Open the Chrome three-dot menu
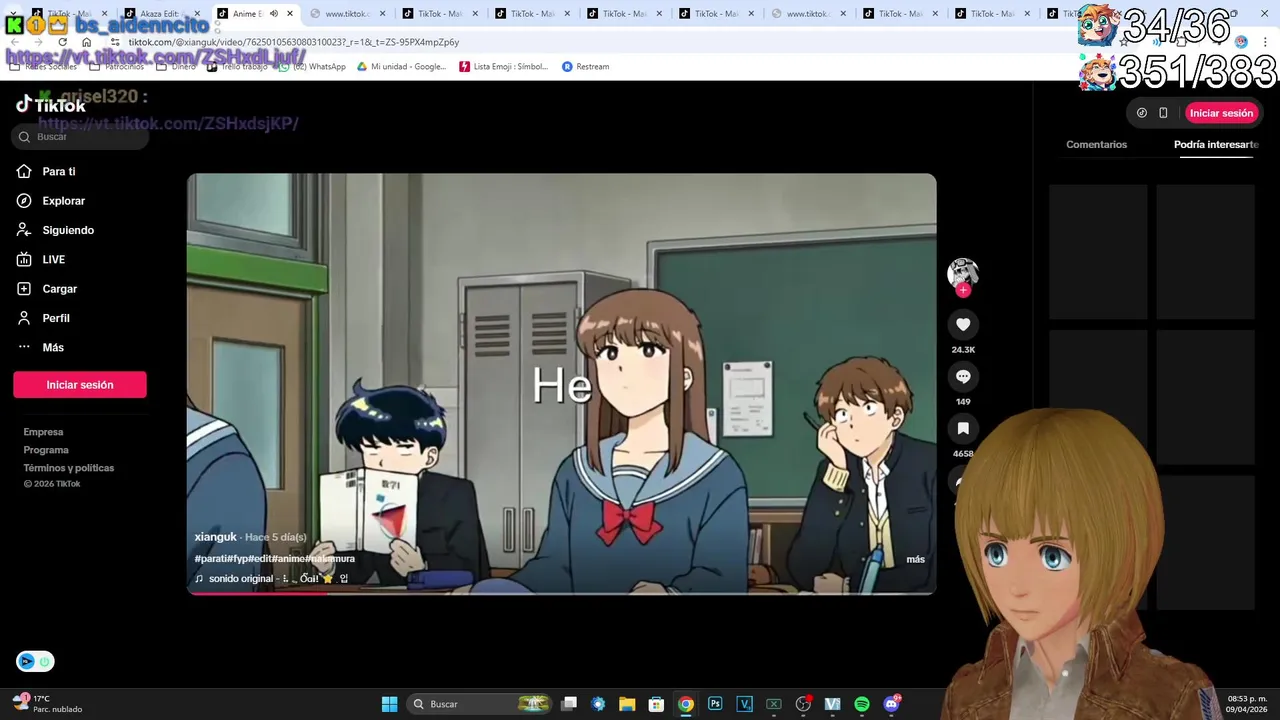 [1265, 42]
